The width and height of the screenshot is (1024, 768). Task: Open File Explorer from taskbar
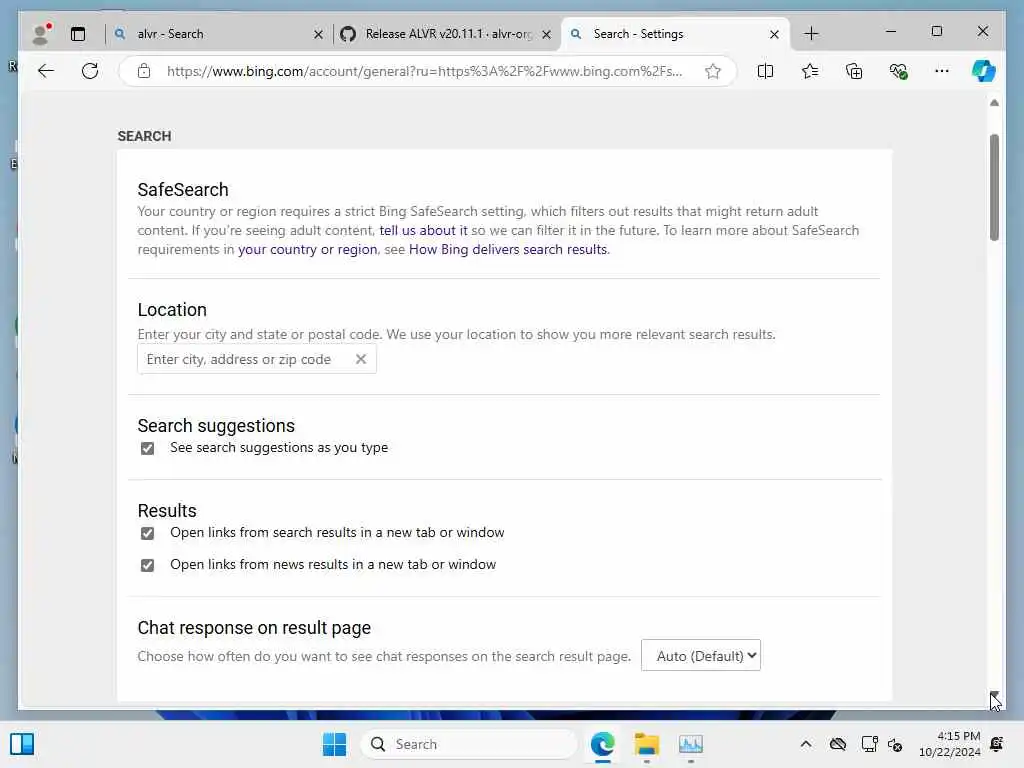tap(647, 744)
